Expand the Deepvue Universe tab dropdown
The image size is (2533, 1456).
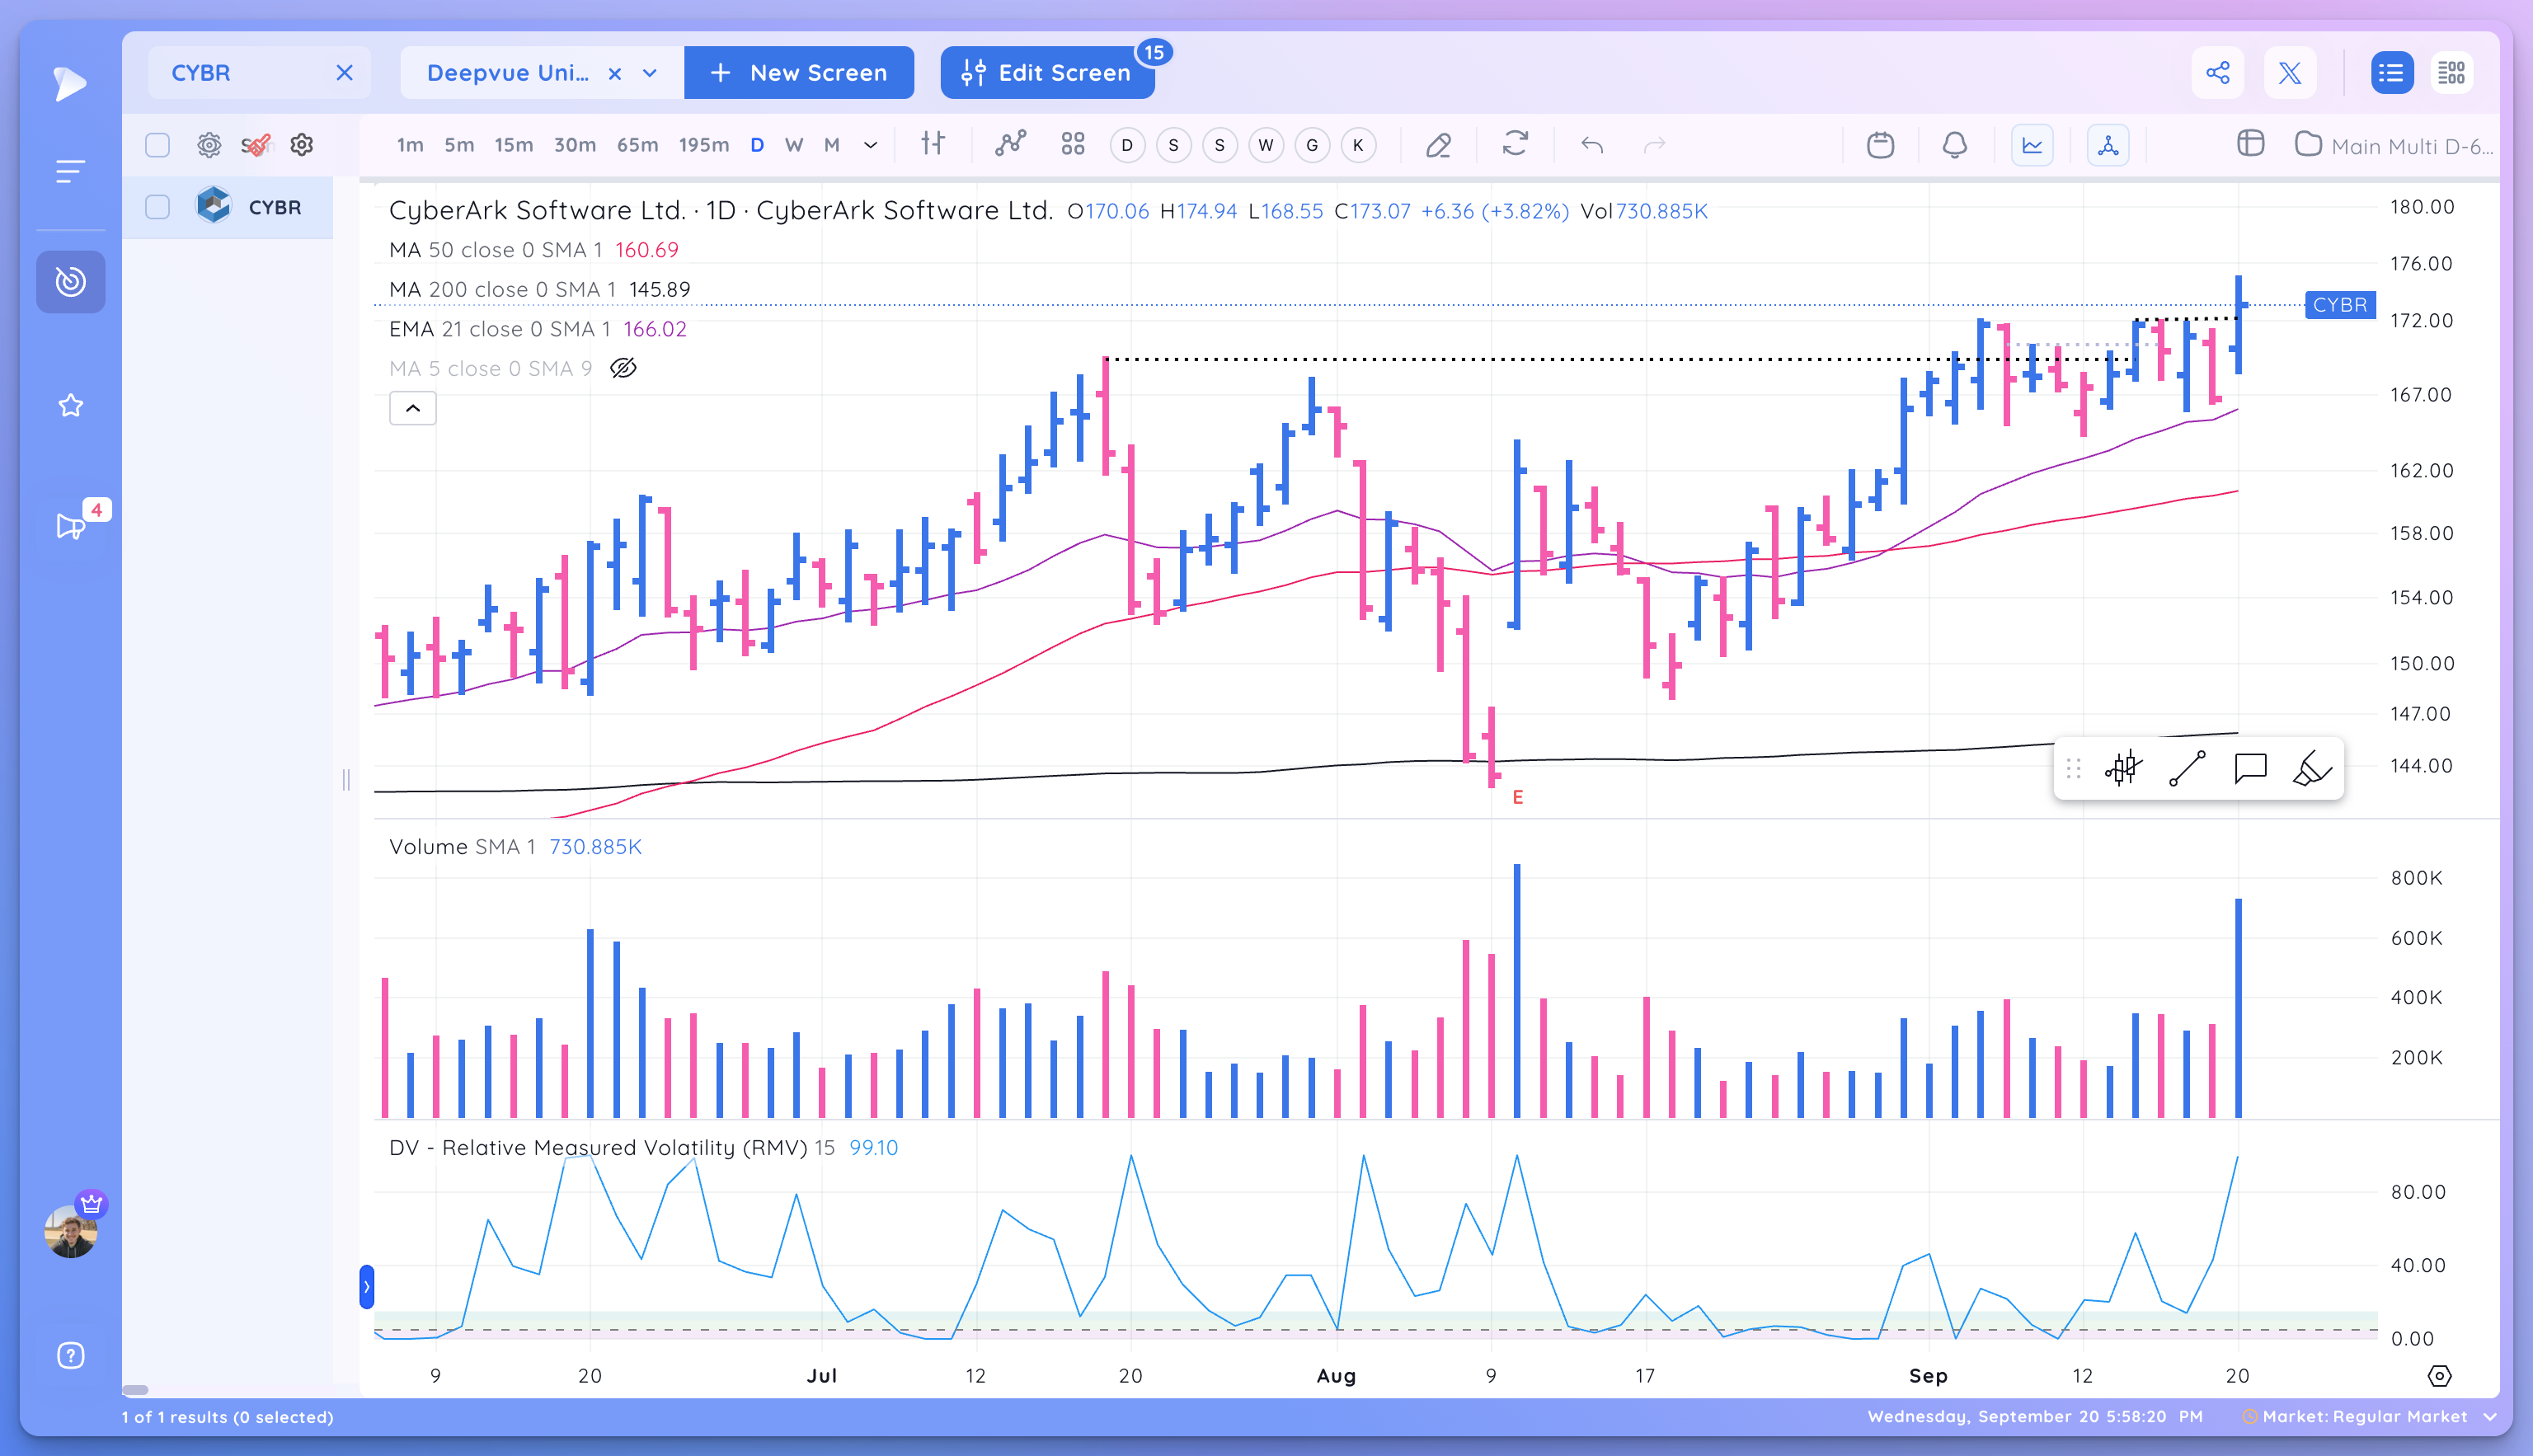pos(650,73)
